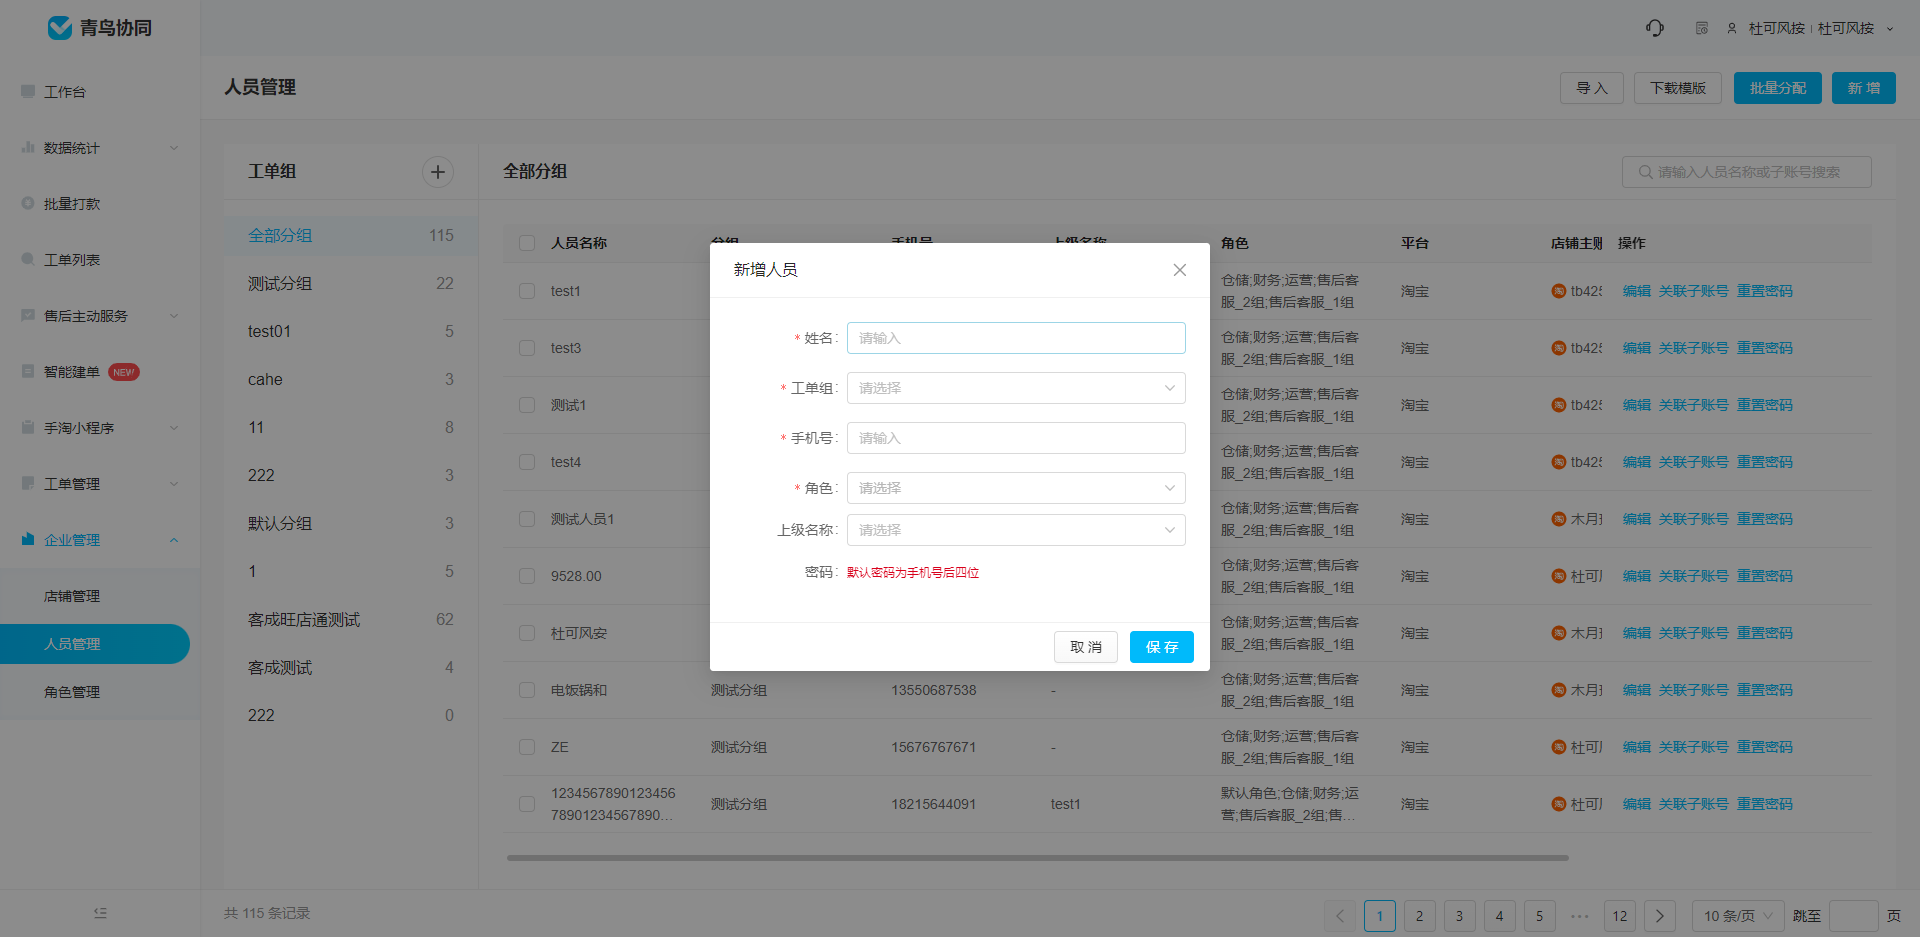The image size is (1920, 937).
Task: Go to previous page arrow
Action: click(1340, 916)
